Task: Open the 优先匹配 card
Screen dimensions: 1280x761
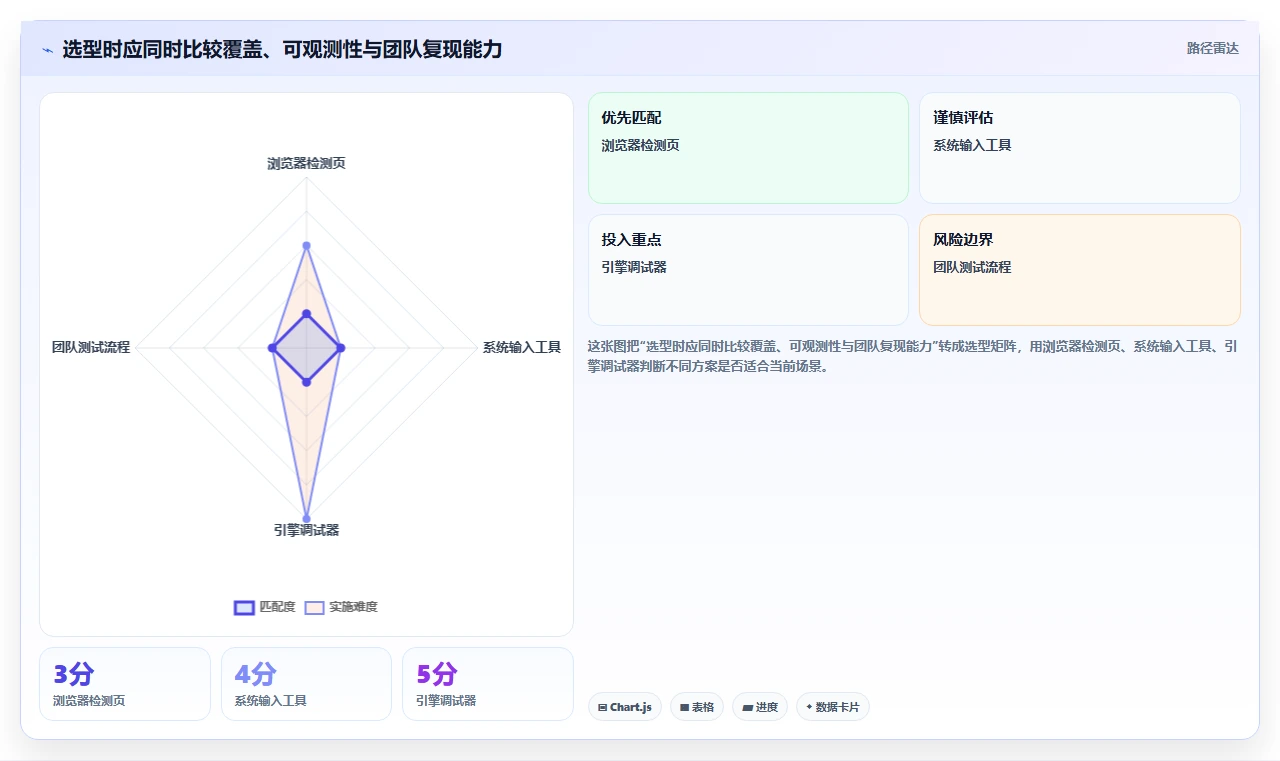Action: tap(748, 148)
